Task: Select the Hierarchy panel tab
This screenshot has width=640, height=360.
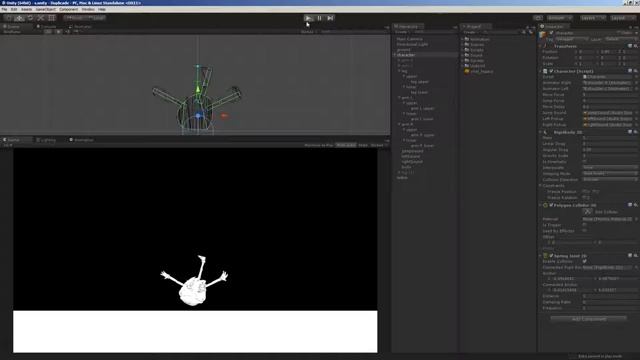Action: (x=408, y=27)
